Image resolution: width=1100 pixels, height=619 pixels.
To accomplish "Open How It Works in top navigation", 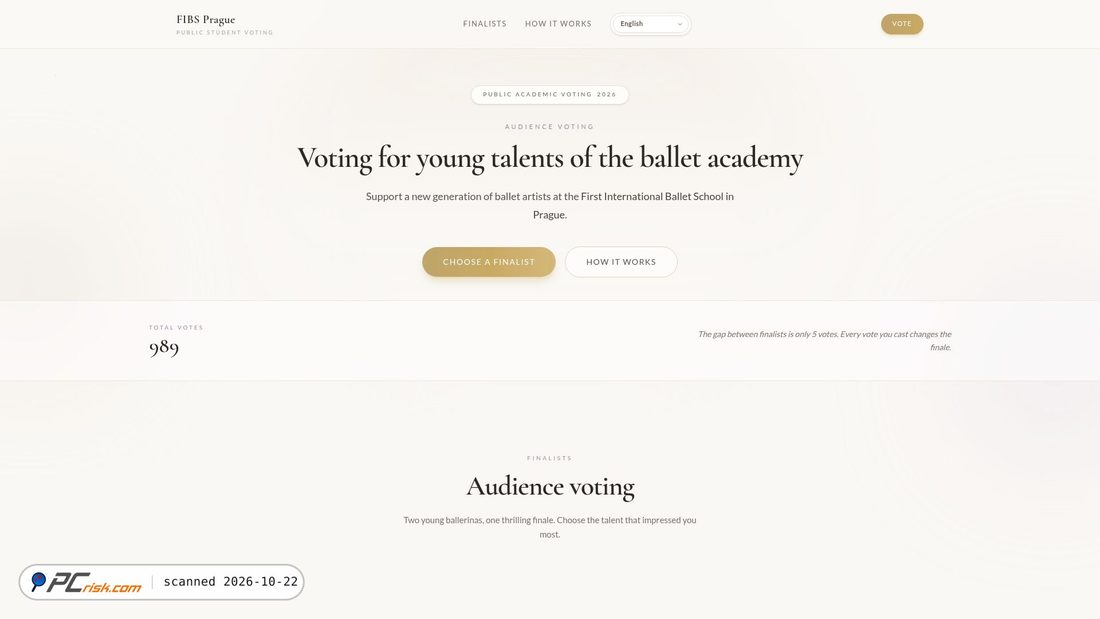I will 558,24.
